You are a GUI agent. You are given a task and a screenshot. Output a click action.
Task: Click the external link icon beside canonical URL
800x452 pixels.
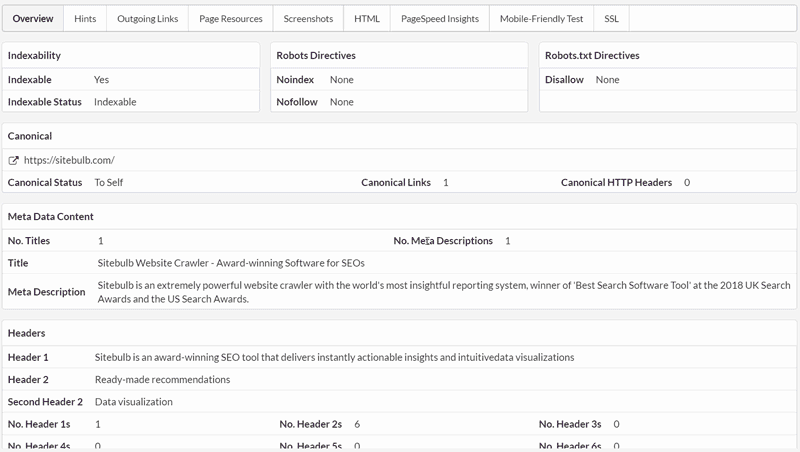(x=13, y=160)
